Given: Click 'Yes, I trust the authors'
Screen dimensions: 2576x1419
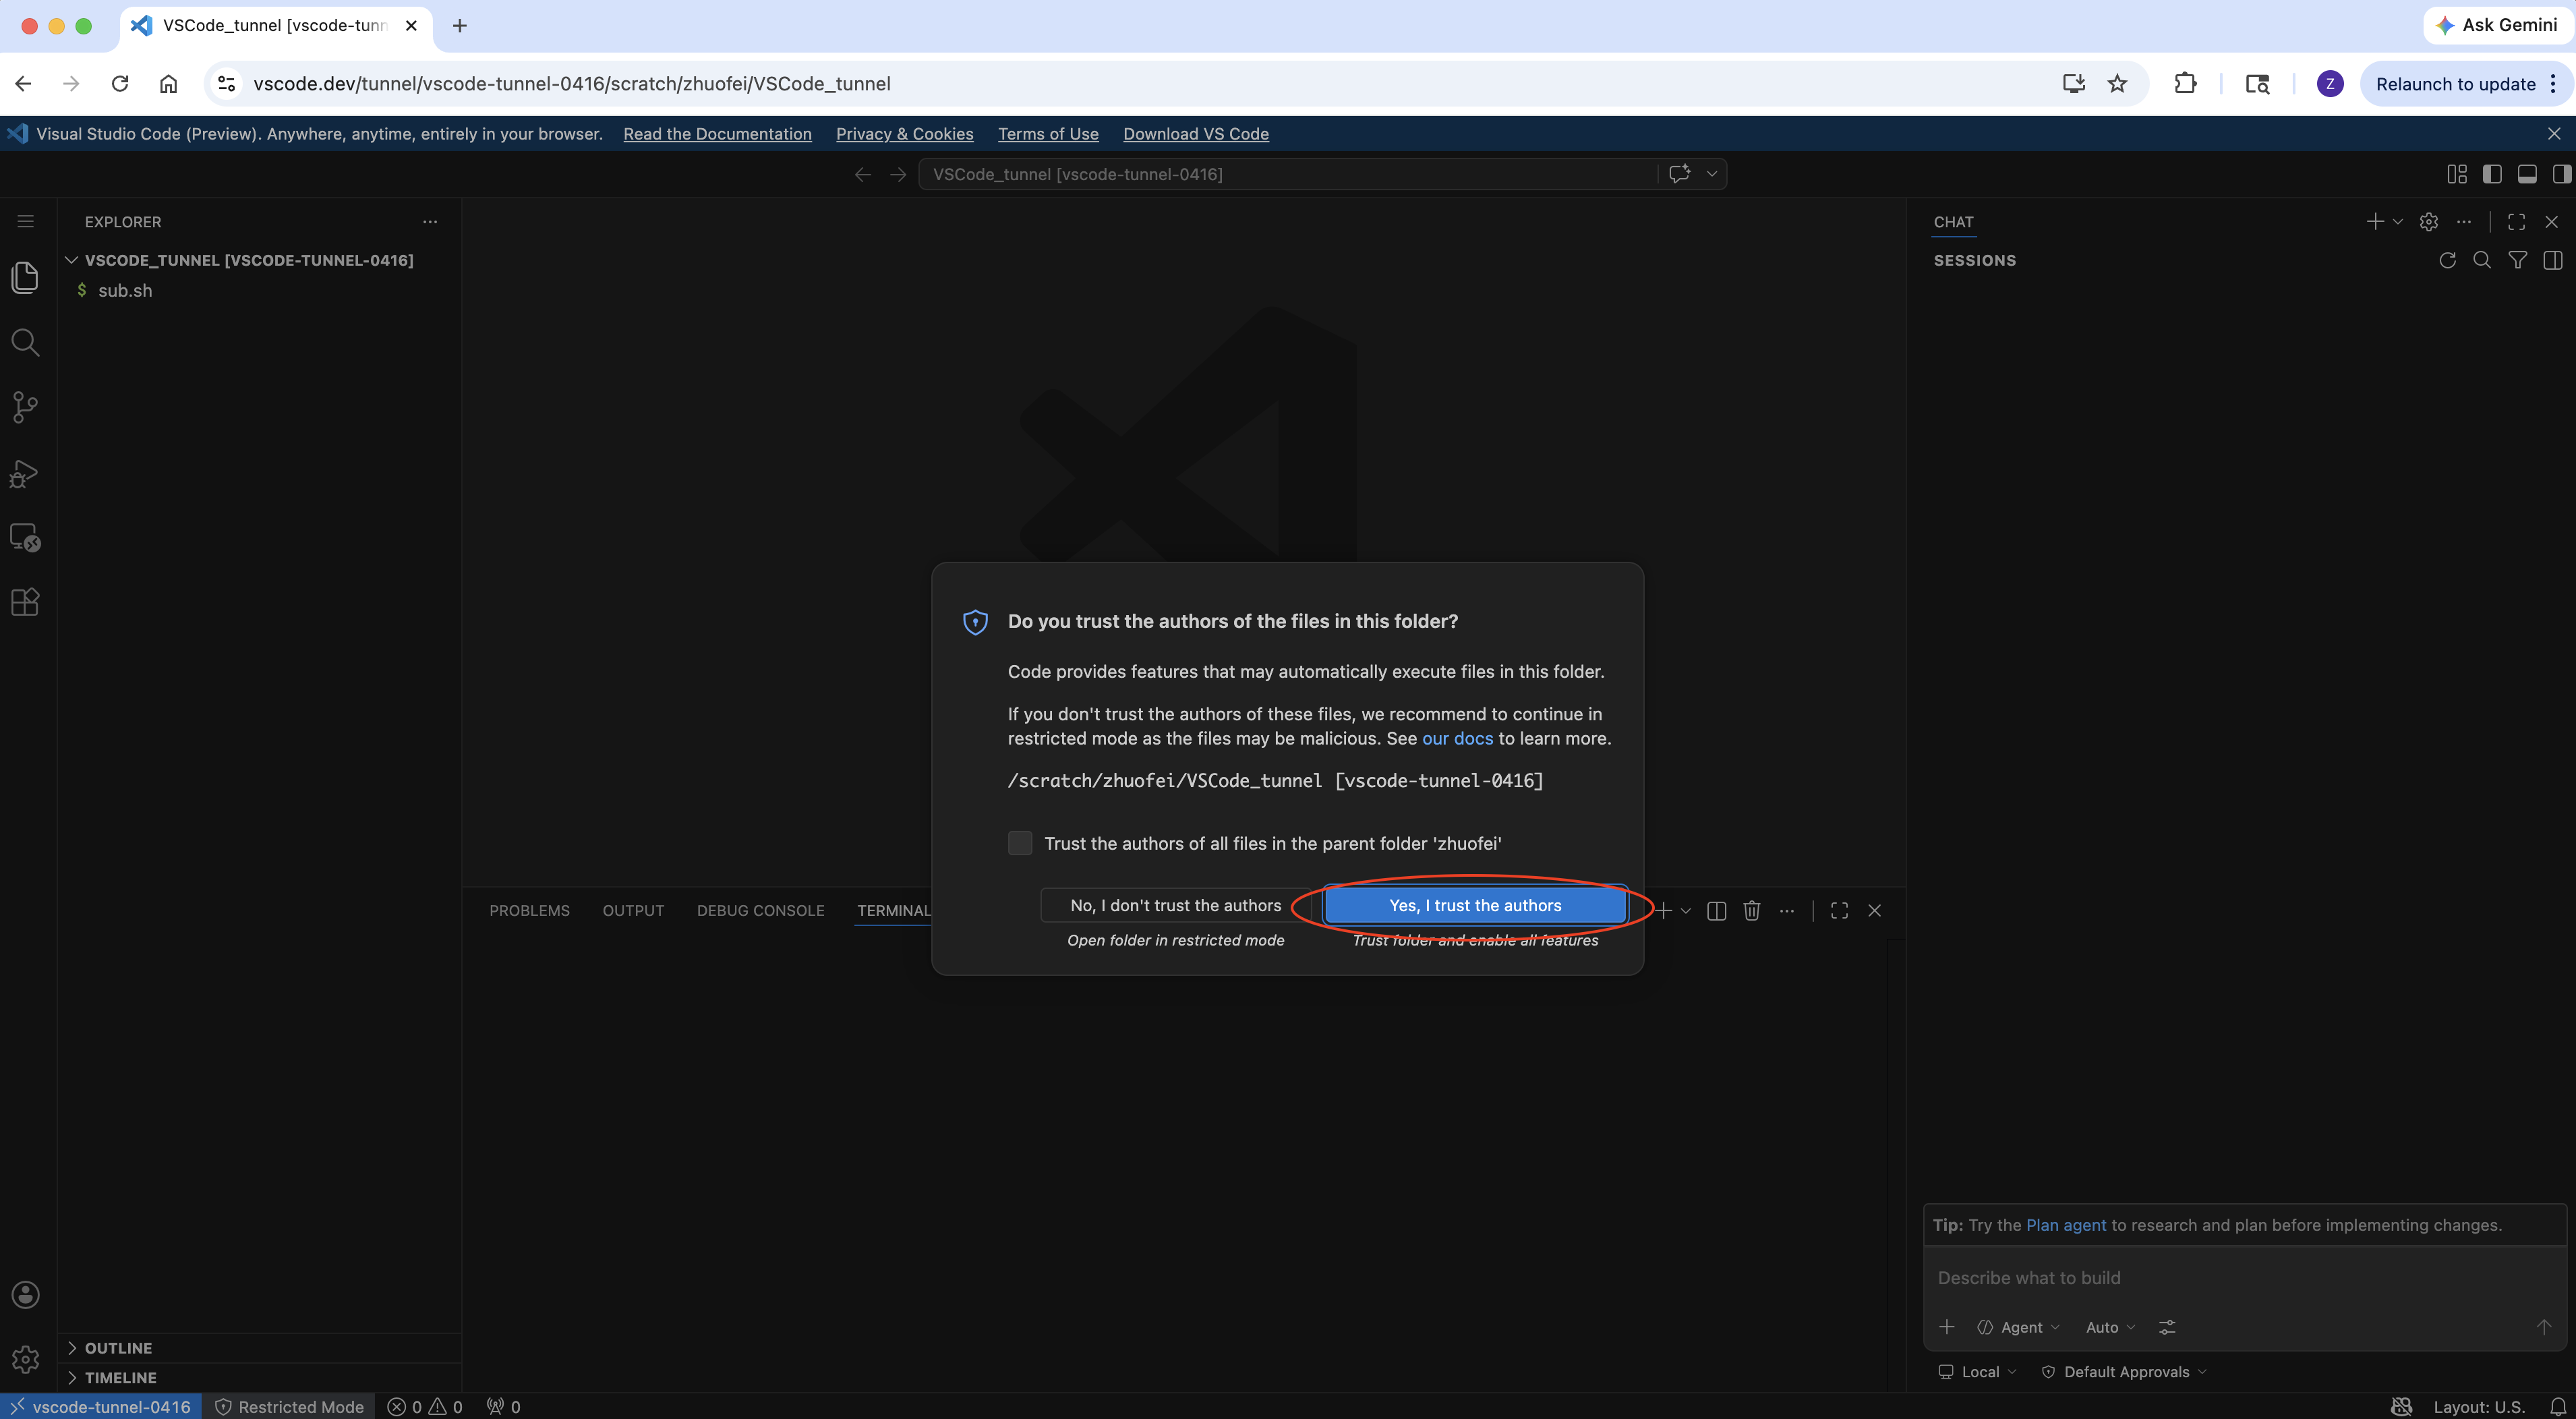Looking at the screenshot, I should [1474, 905].
